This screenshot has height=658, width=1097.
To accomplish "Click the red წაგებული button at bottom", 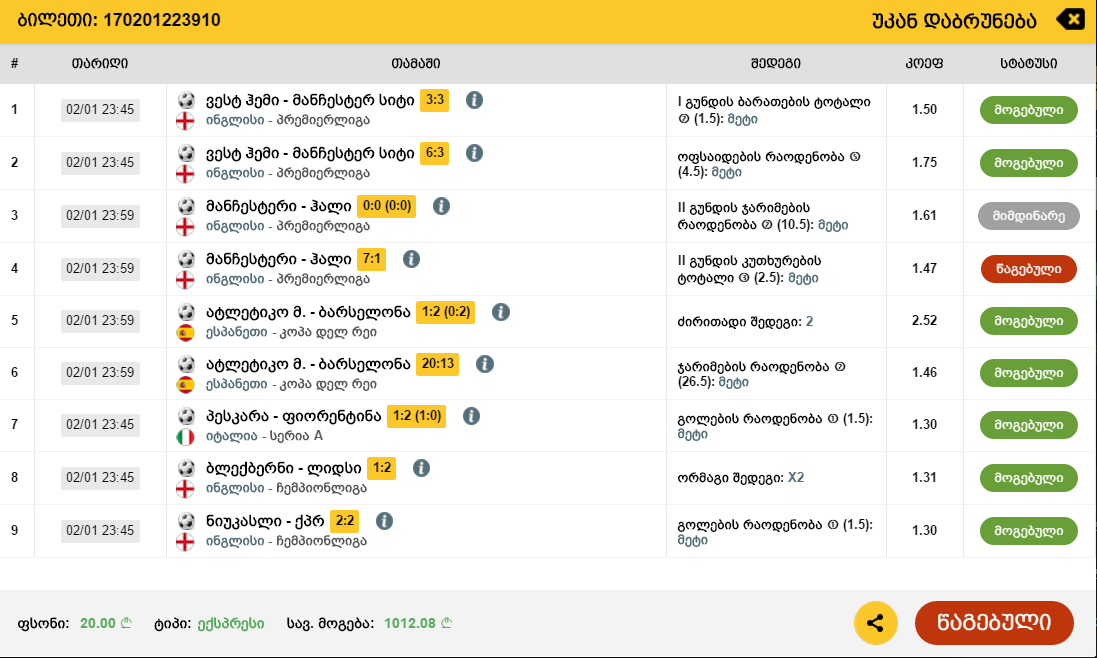I will pyautogui.click(x=994, y=622).
